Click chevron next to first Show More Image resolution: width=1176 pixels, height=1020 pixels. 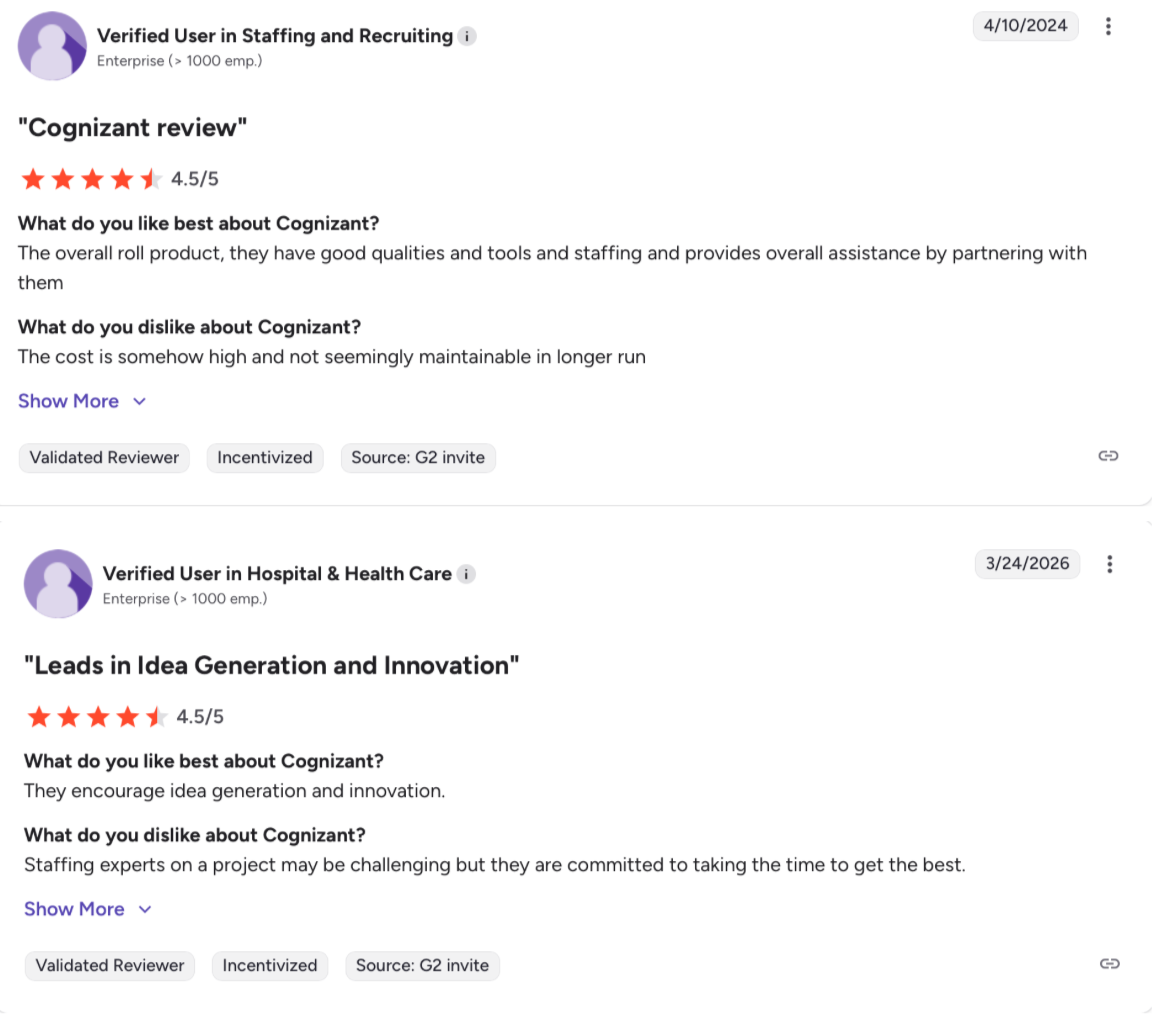click(140, 401)
